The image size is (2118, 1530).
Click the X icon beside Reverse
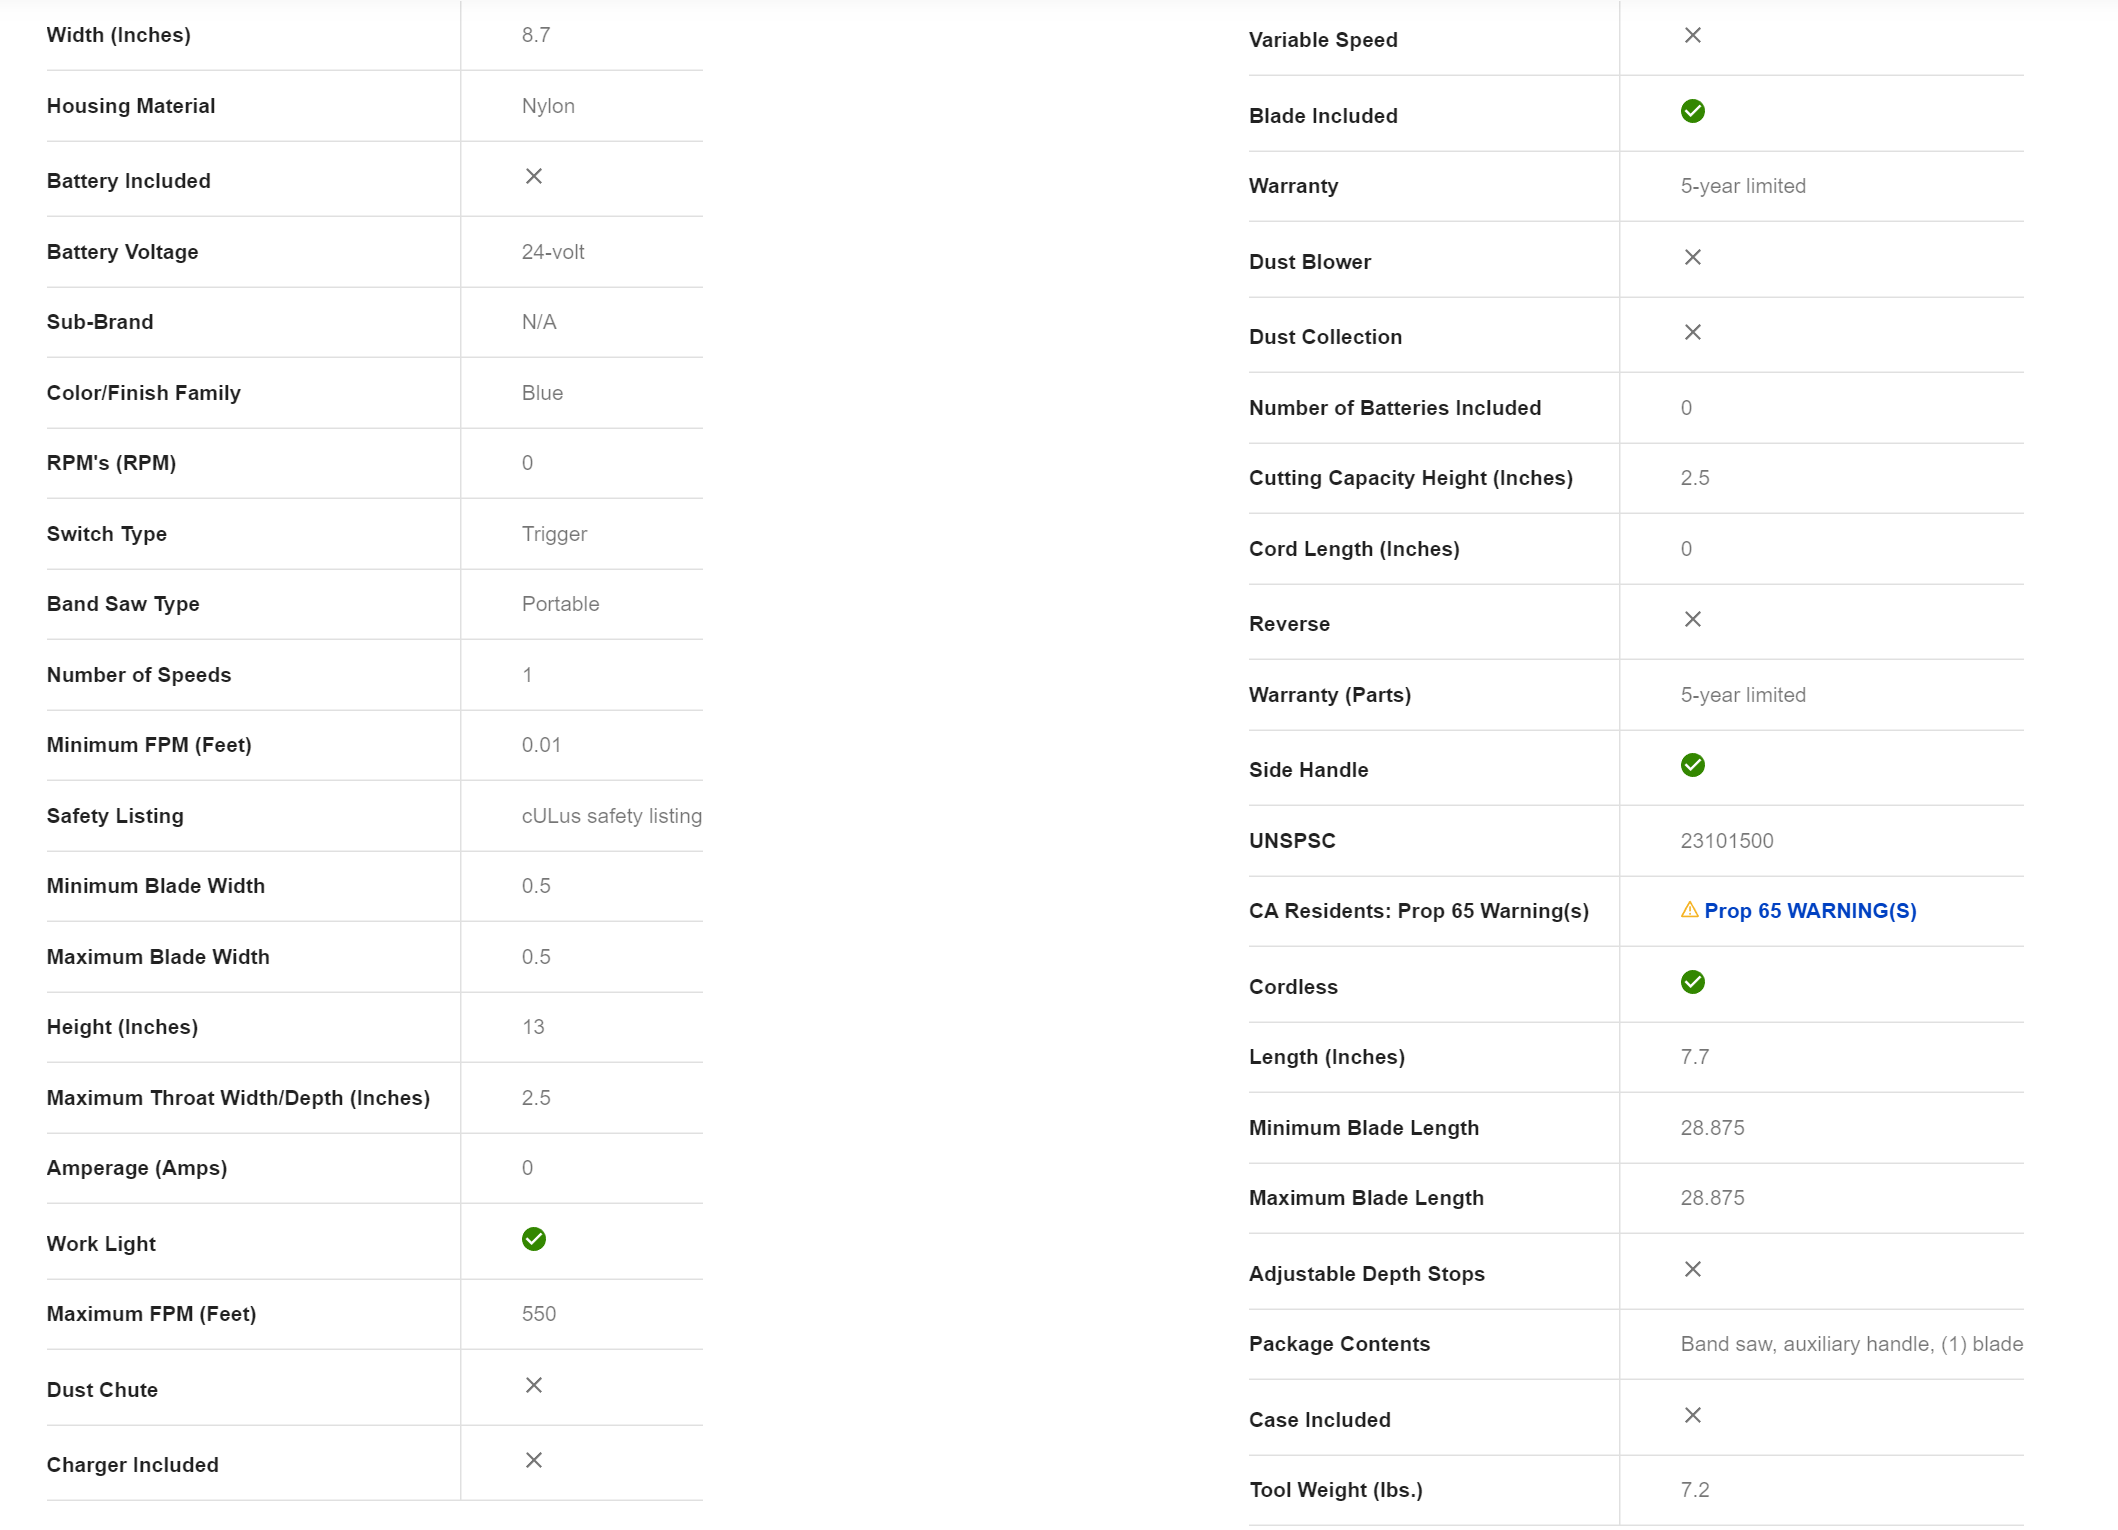tap(1692, 619)
